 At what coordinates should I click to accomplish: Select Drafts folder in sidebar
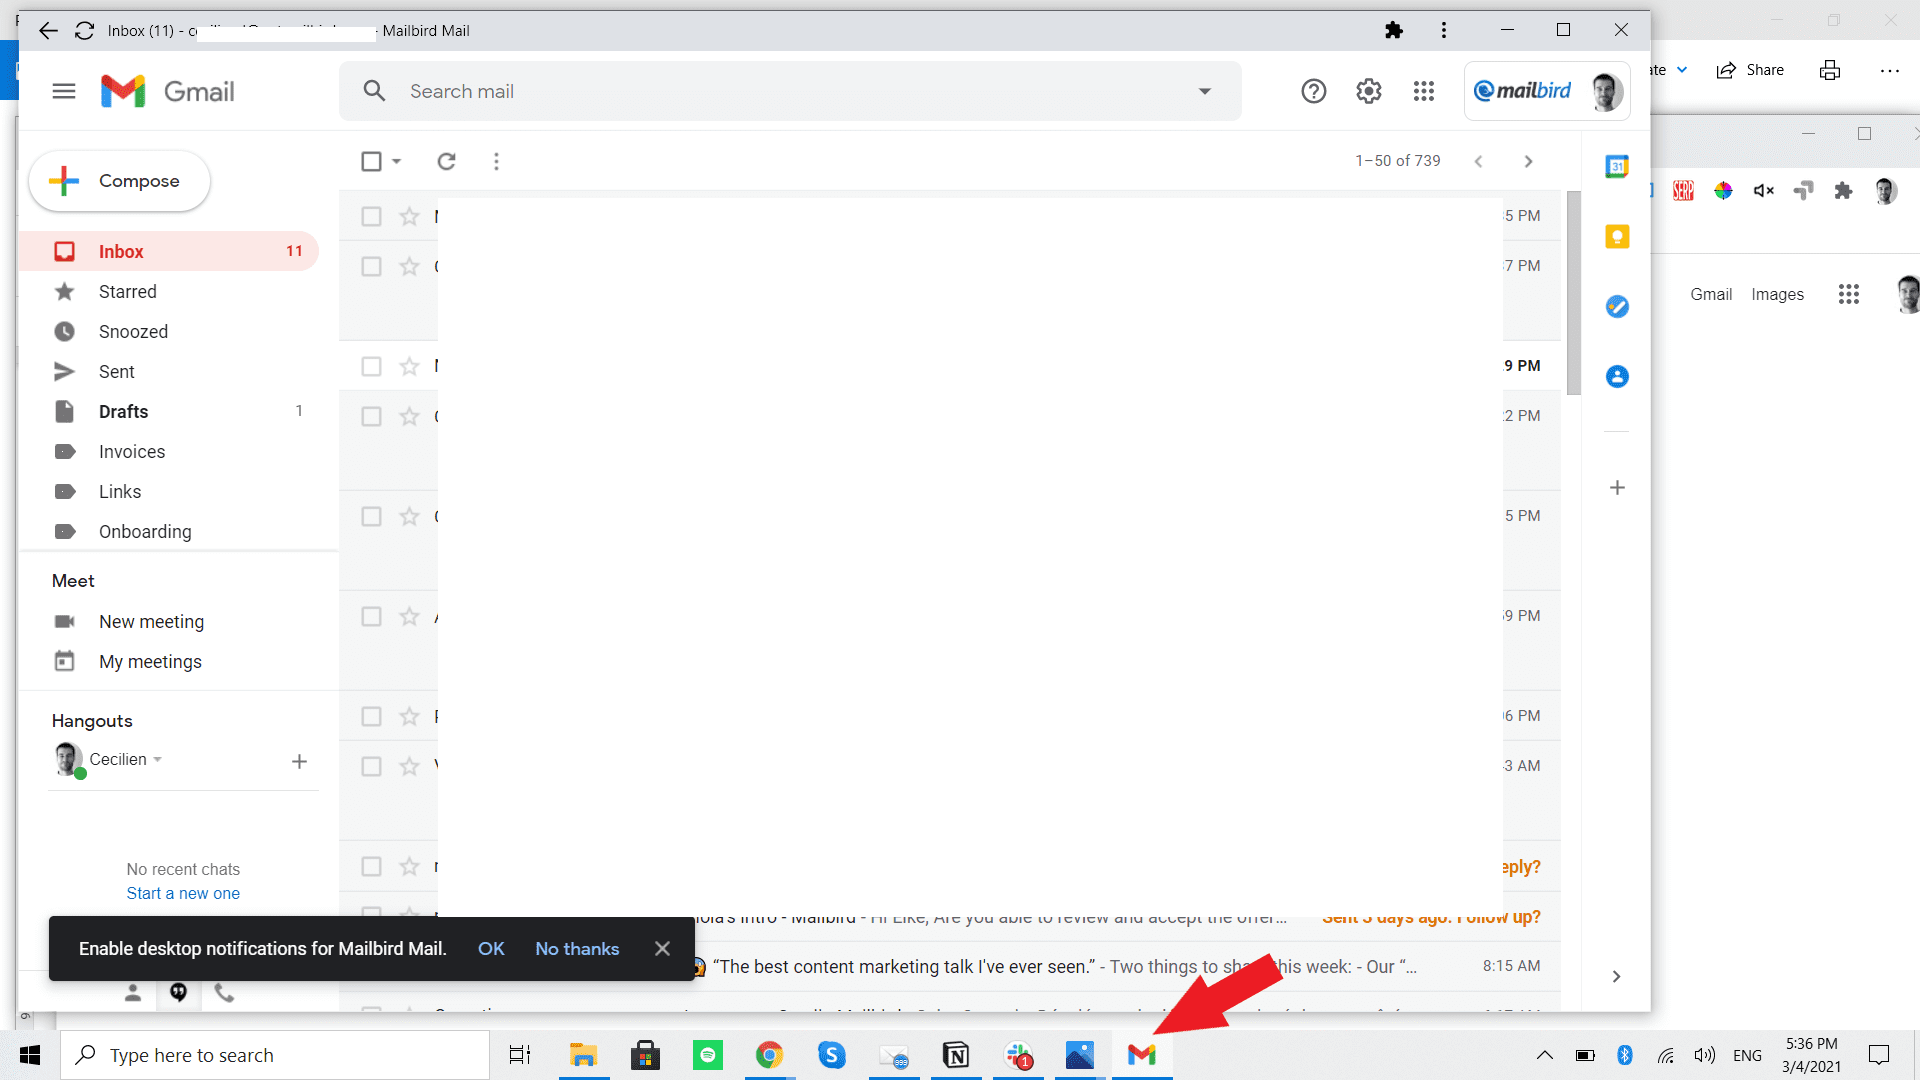point(124,410)
